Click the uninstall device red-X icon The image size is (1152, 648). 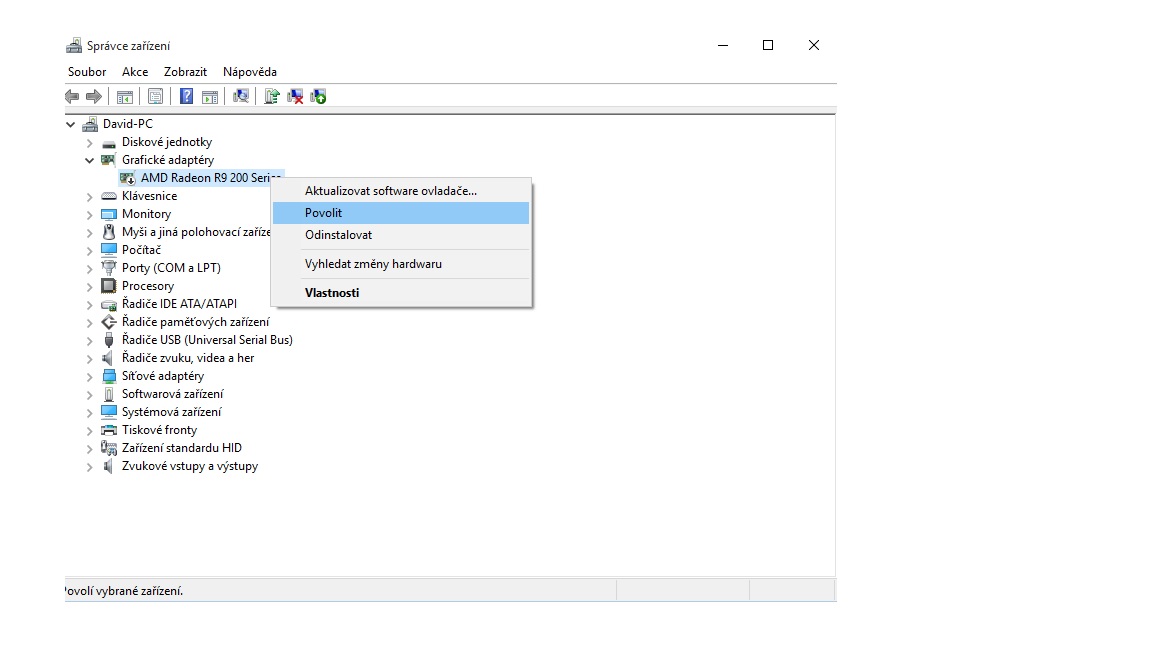click(295, 96)
